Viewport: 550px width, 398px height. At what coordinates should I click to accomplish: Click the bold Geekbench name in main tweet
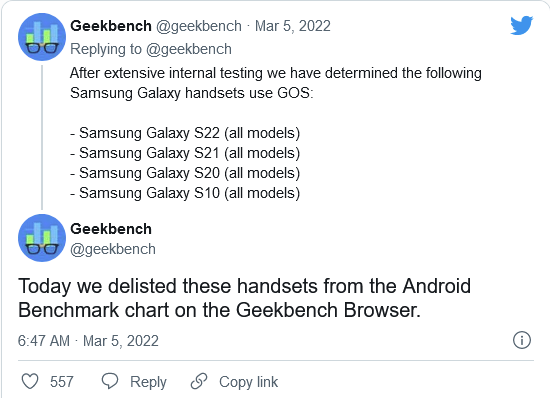coord(111,229)
